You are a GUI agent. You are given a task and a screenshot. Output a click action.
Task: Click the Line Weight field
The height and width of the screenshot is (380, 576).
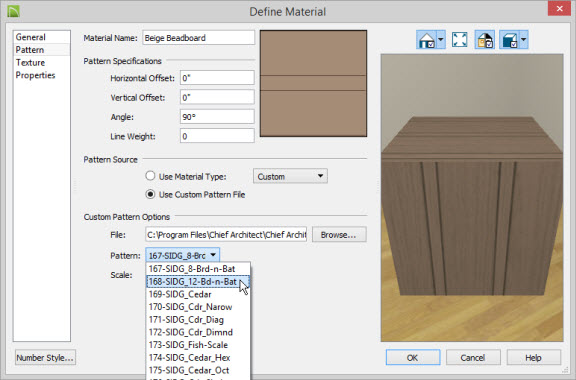point(217,136)
